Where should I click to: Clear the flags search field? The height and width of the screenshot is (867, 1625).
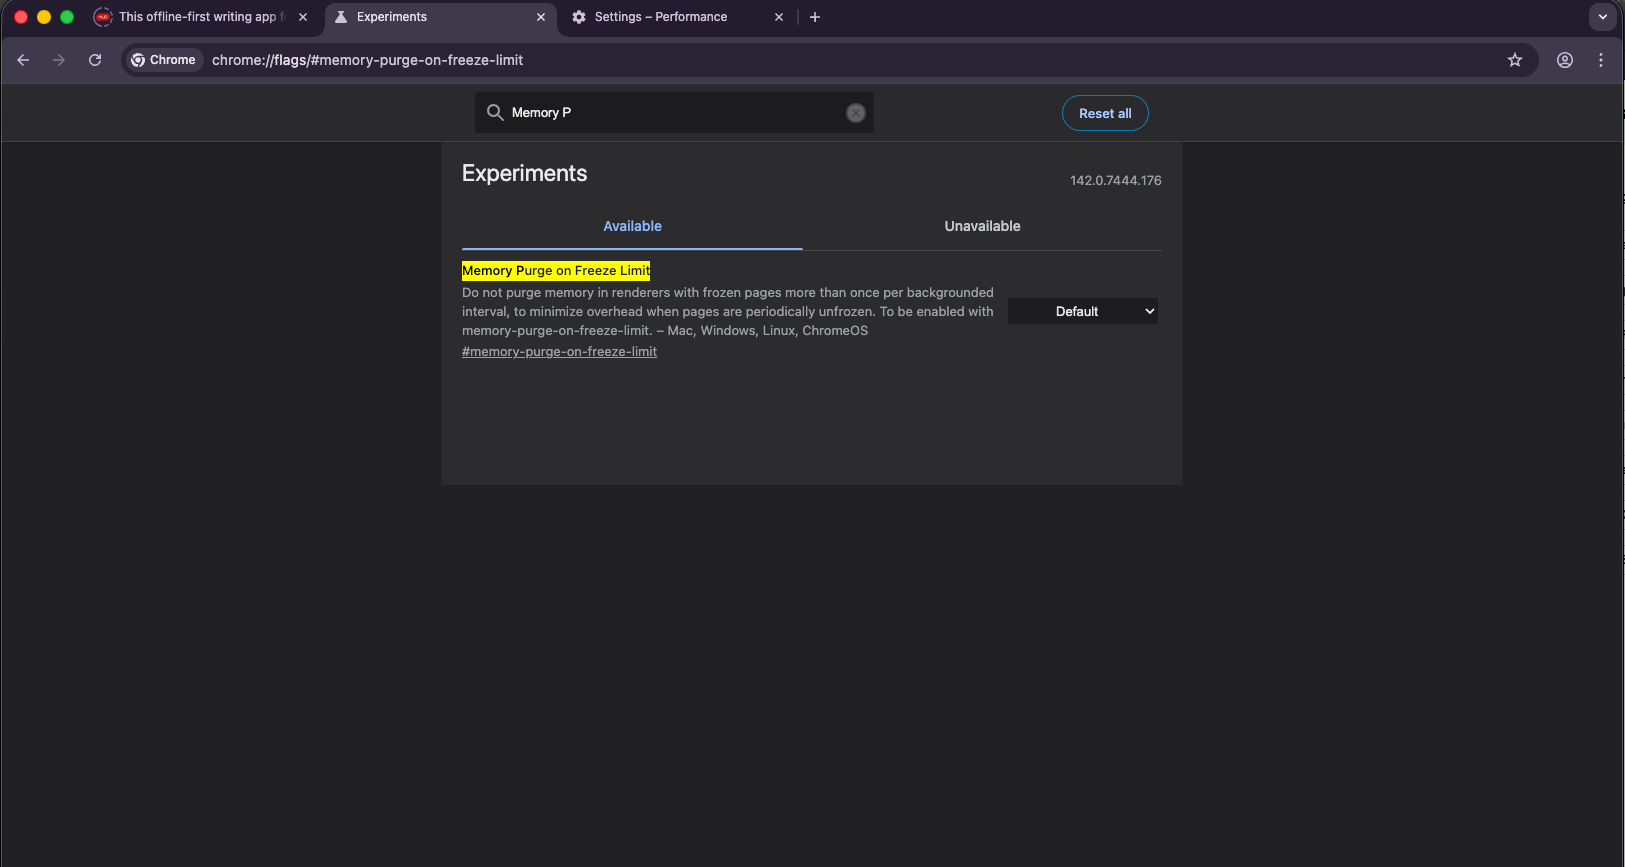click(x=856, y=113)
